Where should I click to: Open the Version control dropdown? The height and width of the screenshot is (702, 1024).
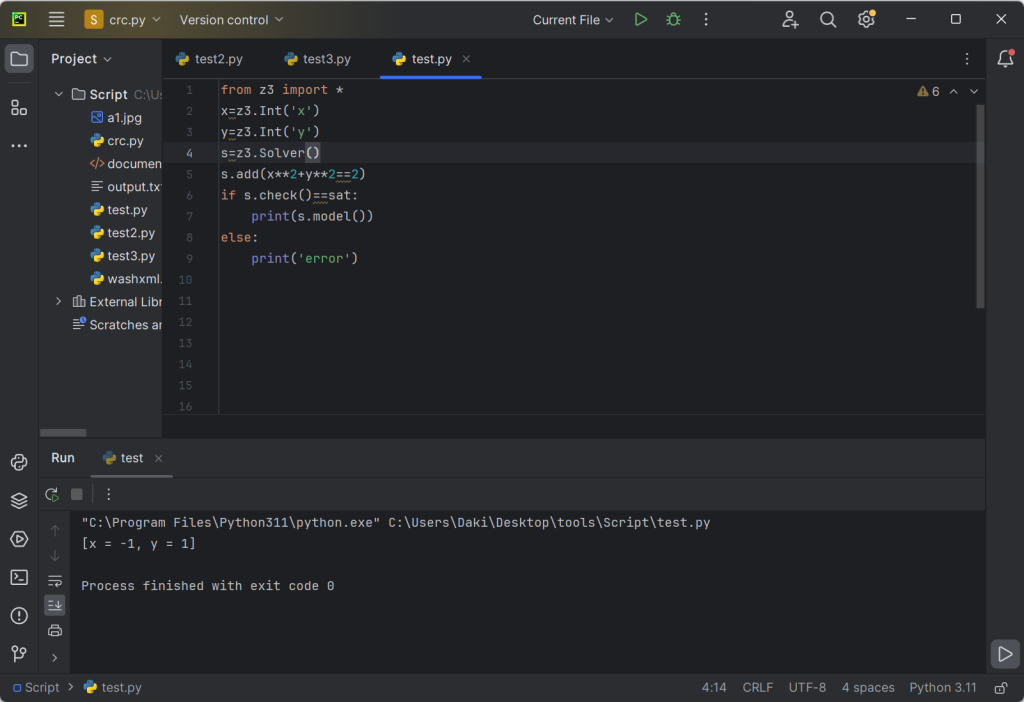(x=231, y=19)
